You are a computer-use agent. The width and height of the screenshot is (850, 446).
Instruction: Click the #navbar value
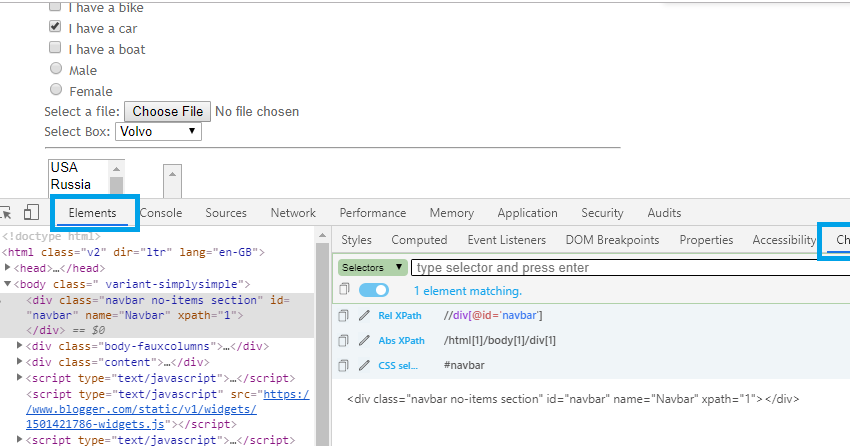464,365
